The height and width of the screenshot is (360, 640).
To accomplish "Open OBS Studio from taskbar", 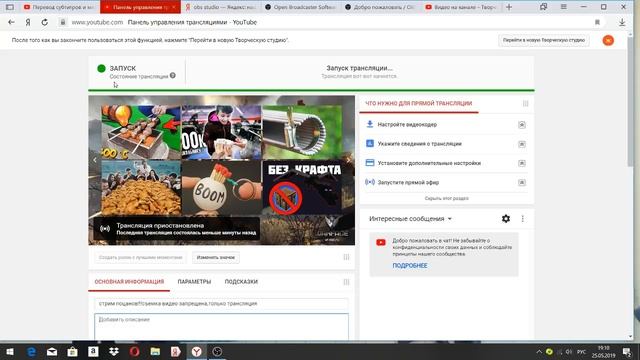I will (x=217, y=352).
